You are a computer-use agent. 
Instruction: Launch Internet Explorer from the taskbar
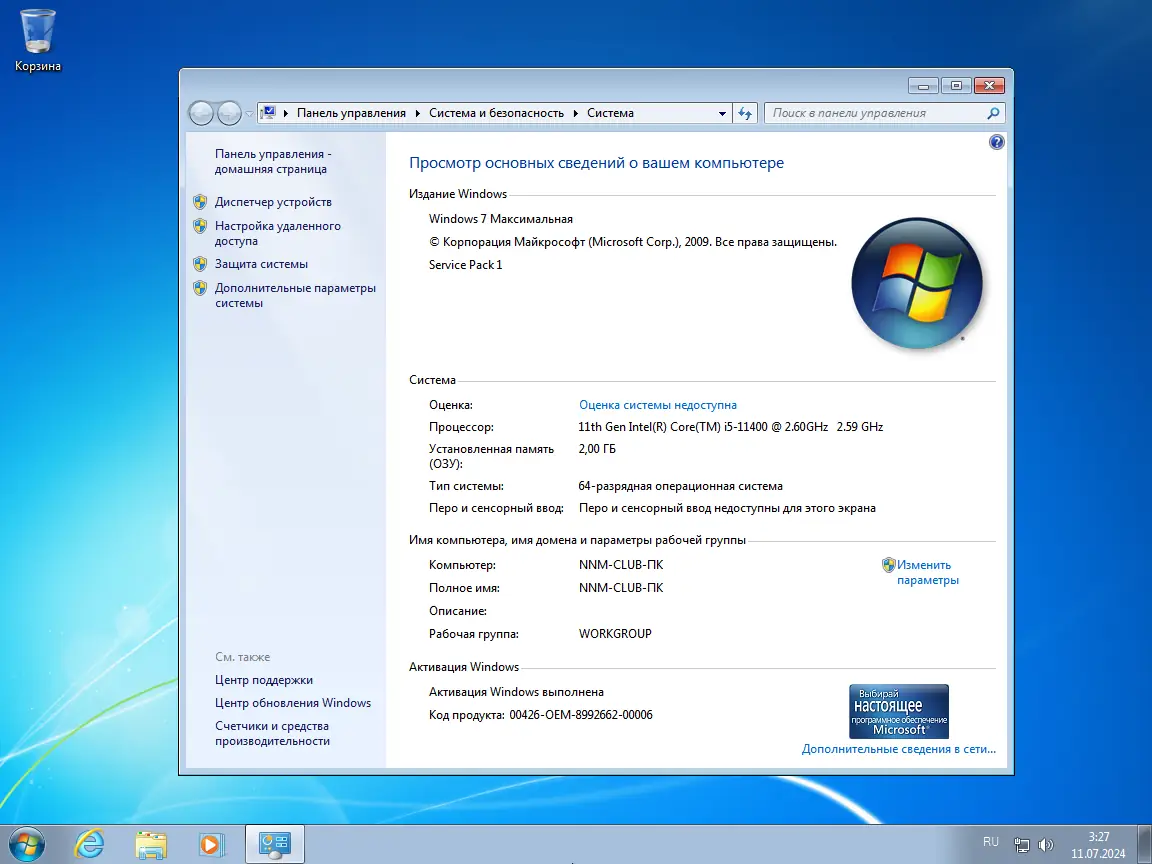[x=89, y=843]
